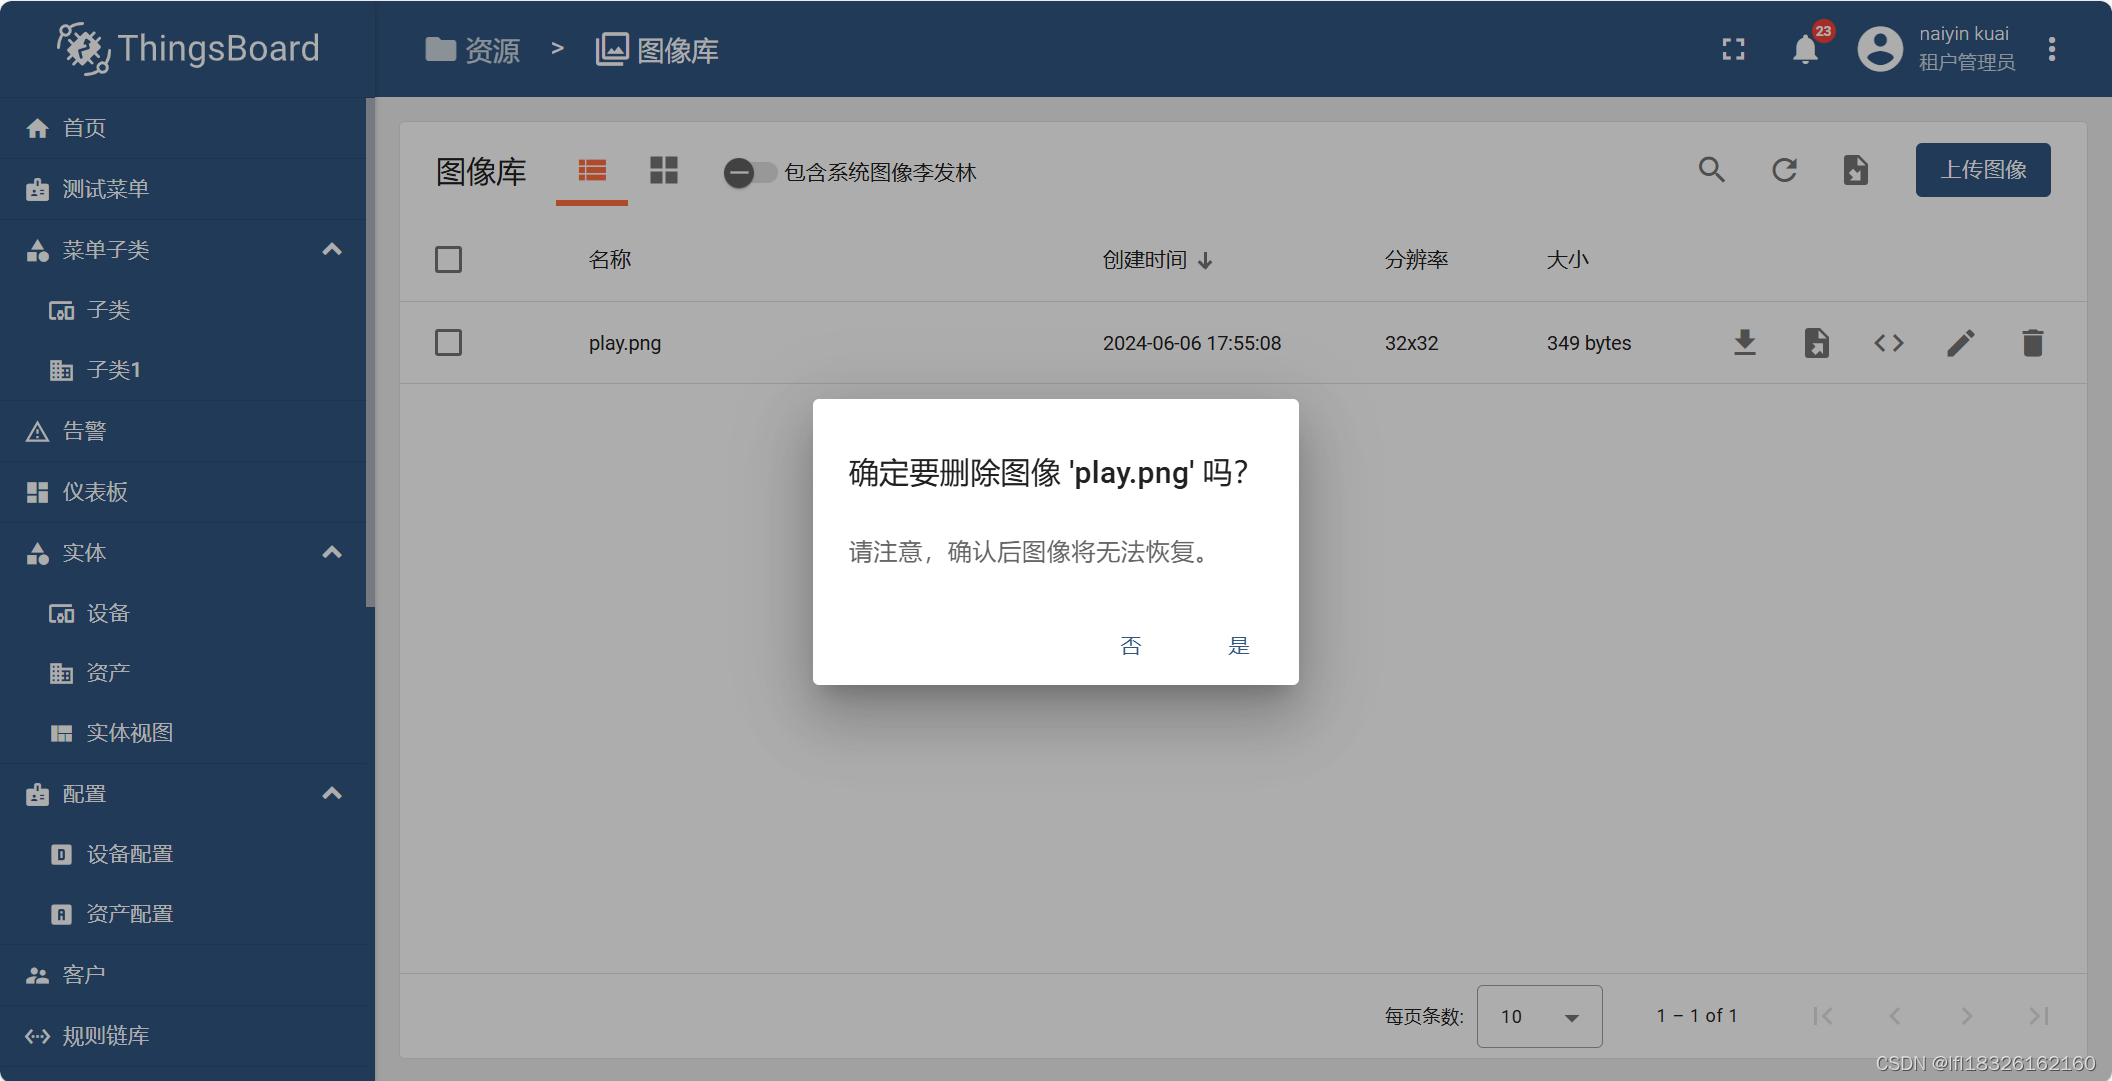Check the select-all header checkbox
Screen dimensions: 2112x1081
coord(448,260)
